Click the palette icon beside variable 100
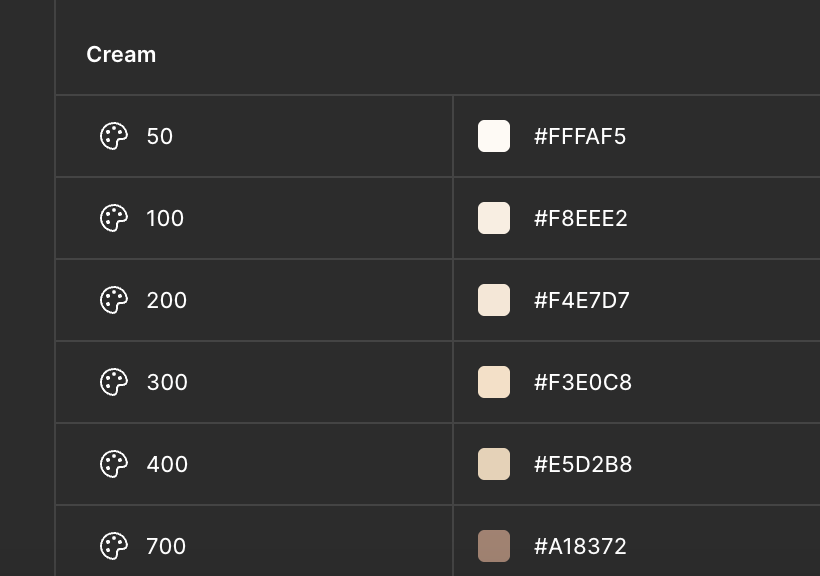820x576 pixels. pyautogui.click(x=114, y=218)
